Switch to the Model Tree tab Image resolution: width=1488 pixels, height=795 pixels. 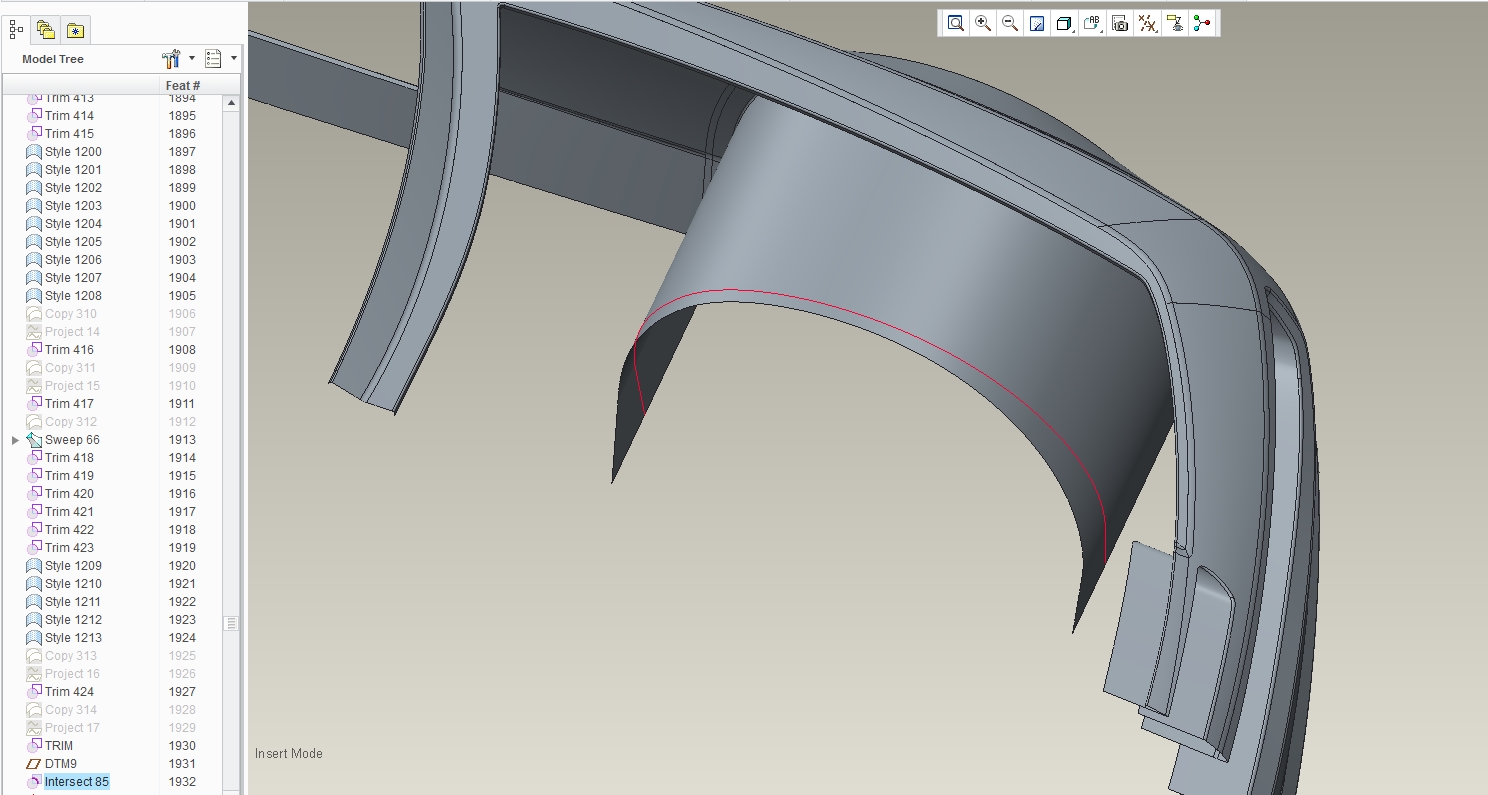pos(16,30)
